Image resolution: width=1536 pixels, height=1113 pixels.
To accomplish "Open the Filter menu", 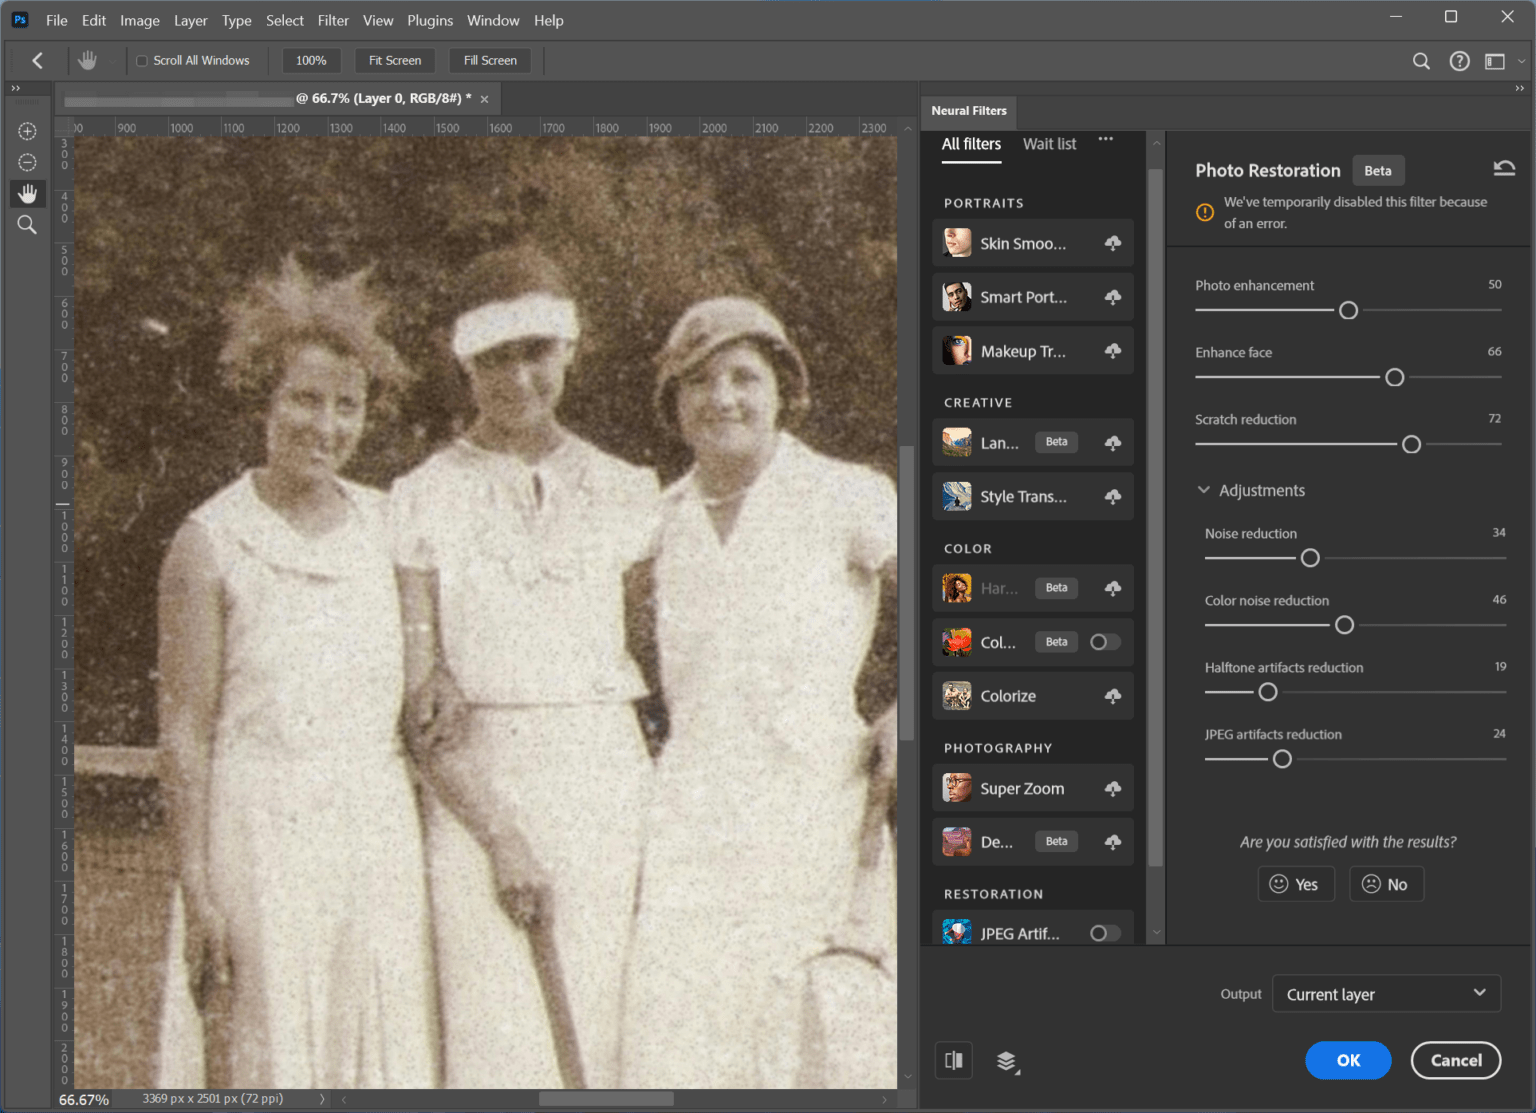I will tap(333, 20).
